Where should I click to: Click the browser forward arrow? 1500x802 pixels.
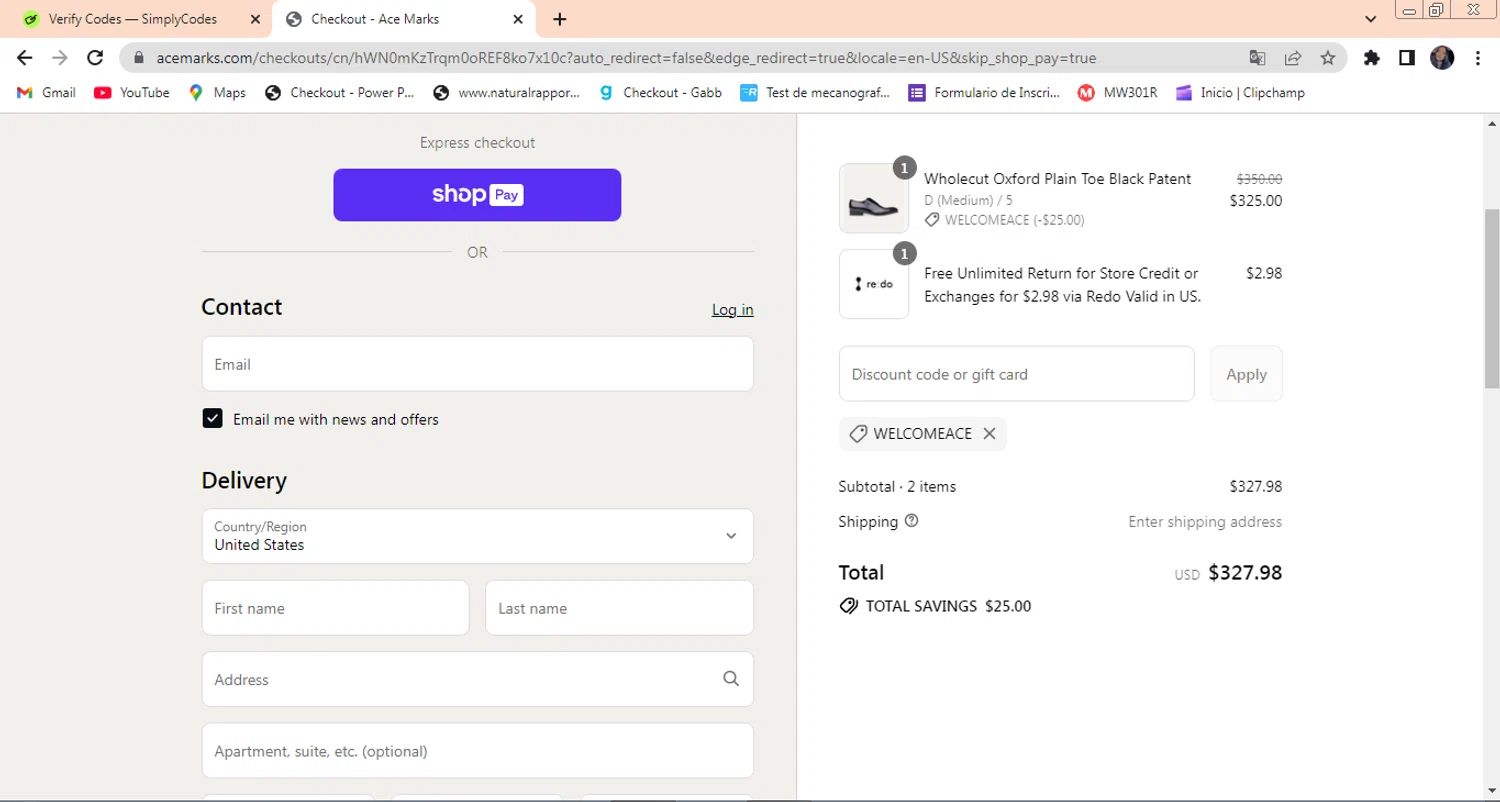[60, 58]
